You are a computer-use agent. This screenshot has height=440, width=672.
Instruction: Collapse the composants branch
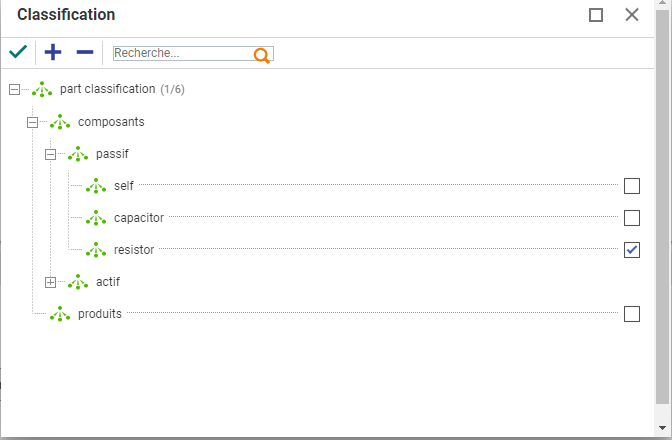tap(32, 122)
